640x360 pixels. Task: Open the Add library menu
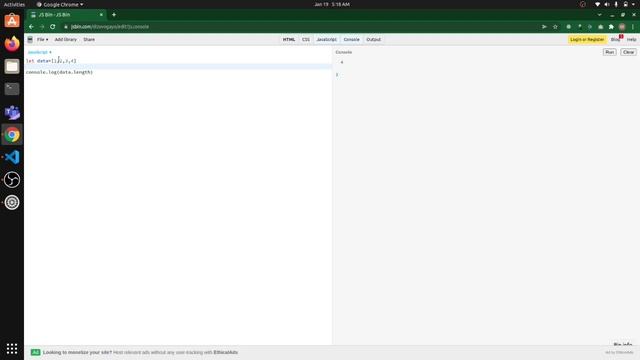pyautogui.click(x=66, y=40)
